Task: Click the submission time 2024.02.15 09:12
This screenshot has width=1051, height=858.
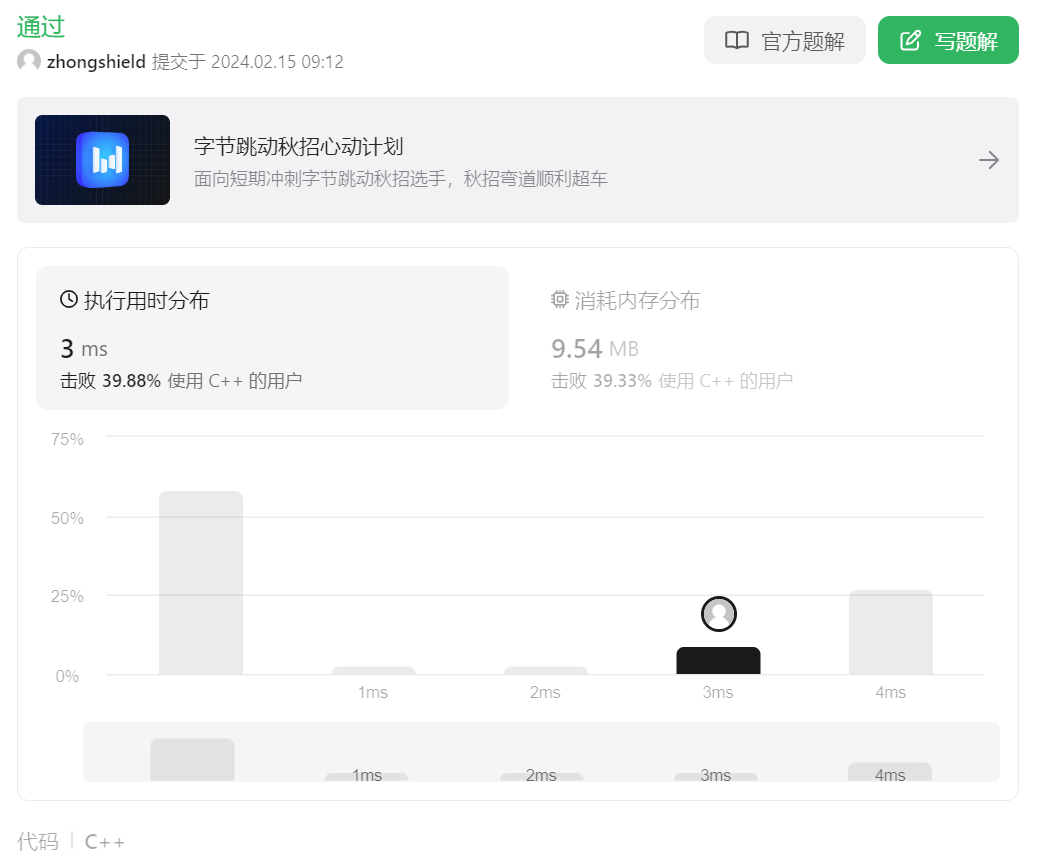Action: tap(277, 62)
